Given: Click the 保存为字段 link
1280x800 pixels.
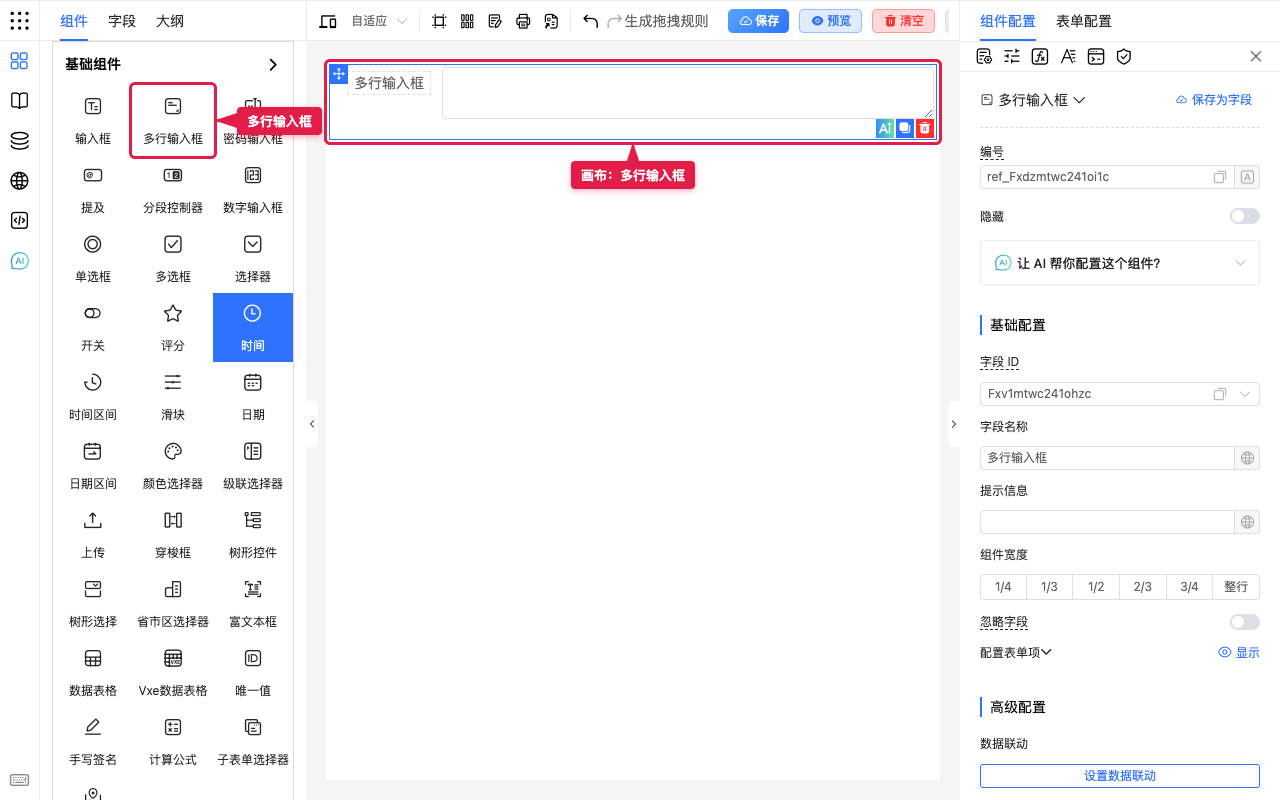Looking at the screenshot, I should (x=1214, y=100).
